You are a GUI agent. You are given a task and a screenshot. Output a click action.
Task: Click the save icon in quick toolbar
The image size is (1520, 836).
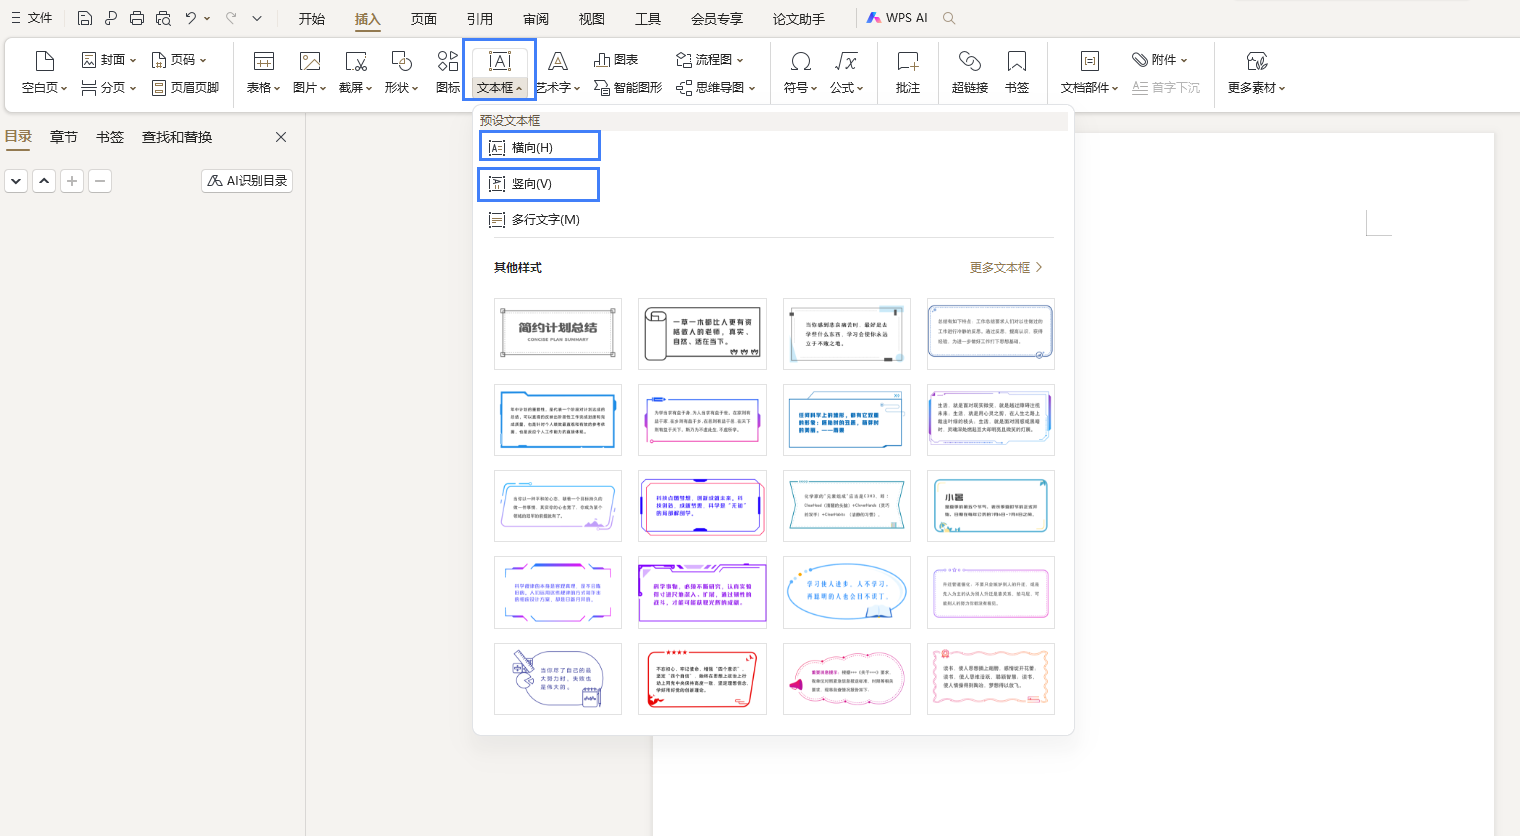click(x=85, y=18)
